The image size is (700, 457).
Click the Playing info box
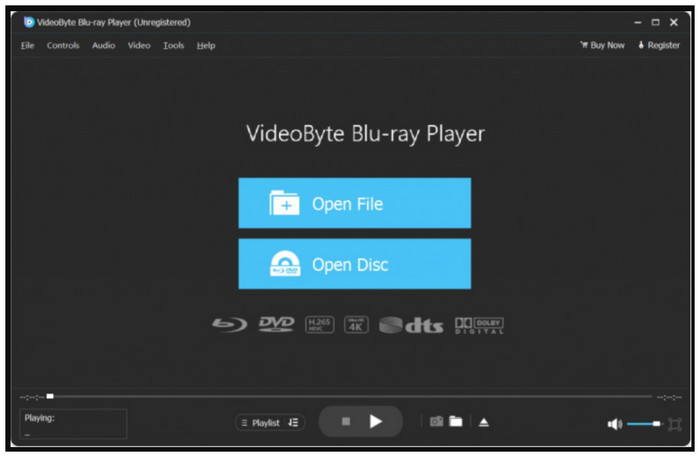(x=73, y=424)
